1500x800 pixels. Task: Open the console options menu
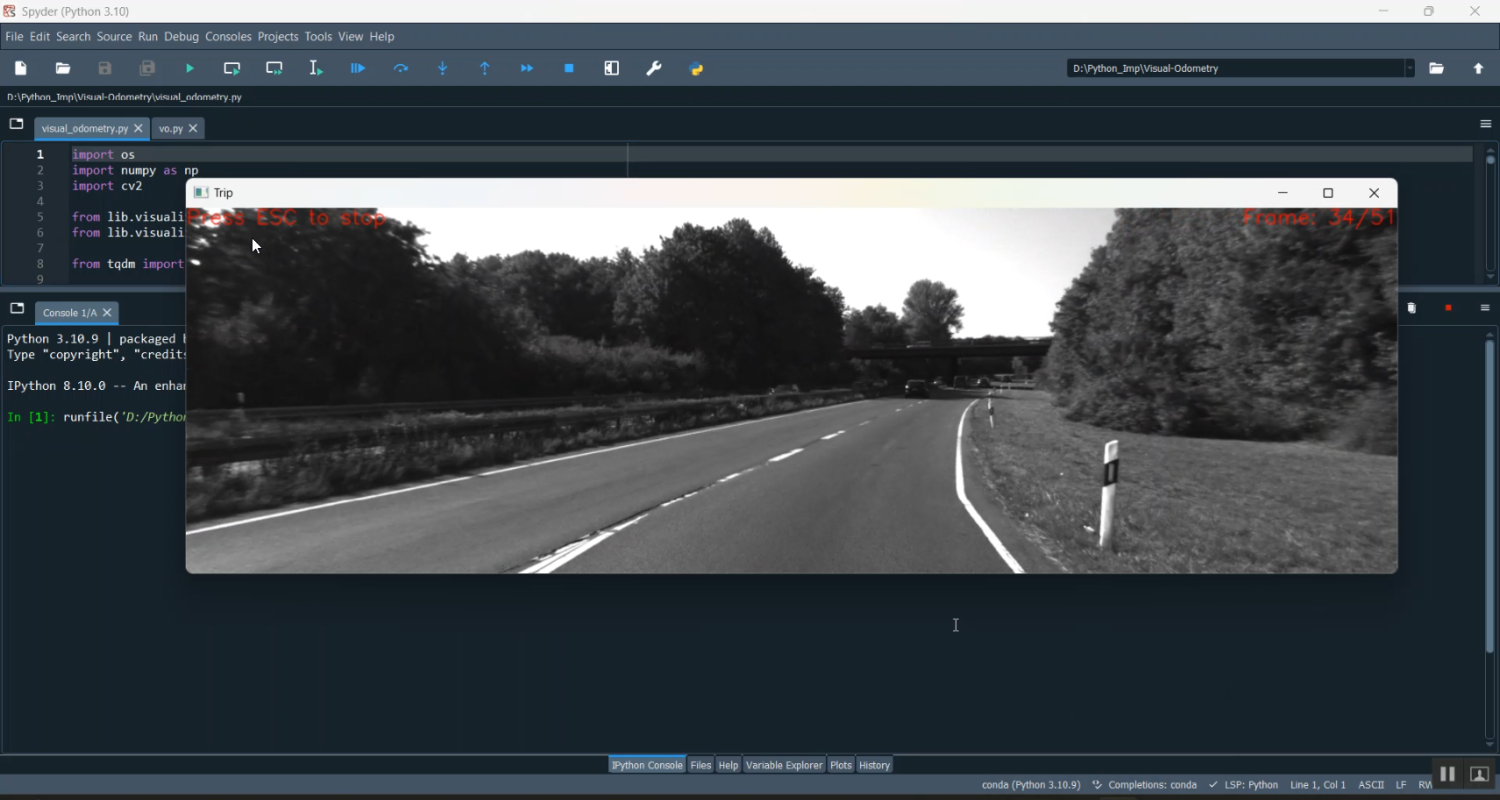click(1484, 308)
